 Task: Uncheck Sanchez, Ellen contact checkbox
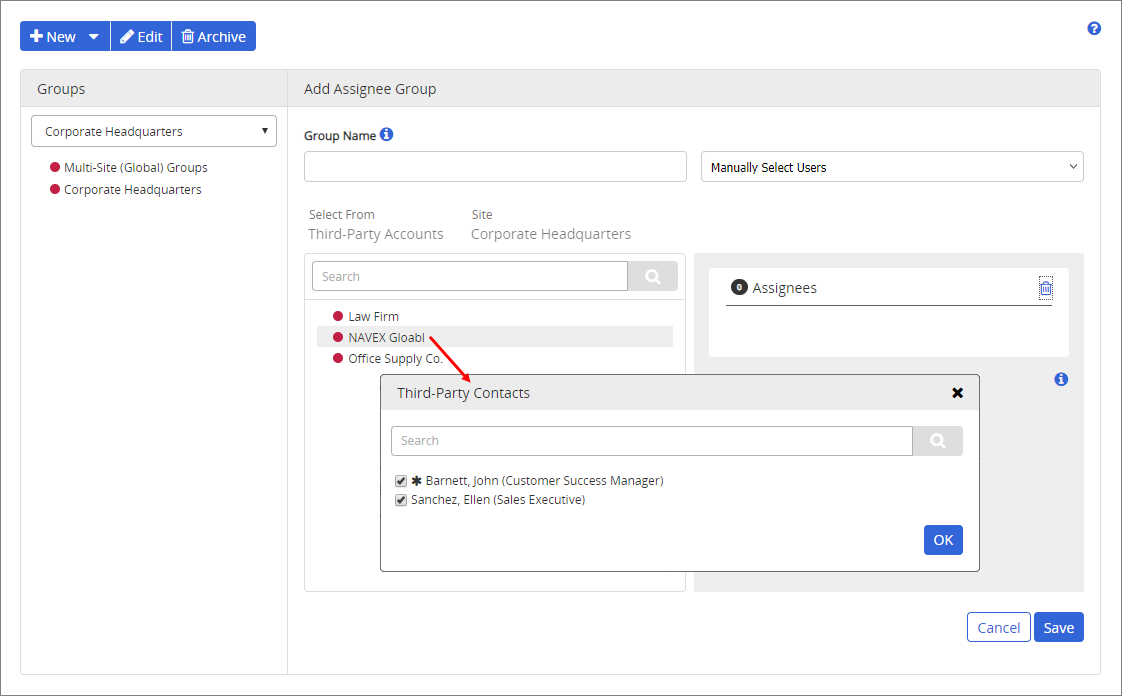coord(401,500)
